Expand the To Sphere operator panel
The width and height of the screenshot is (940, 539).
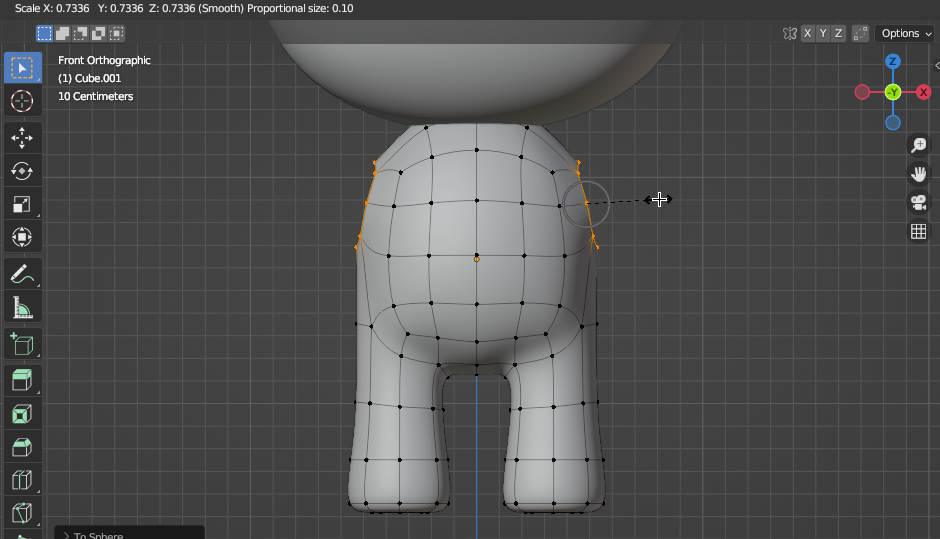(x=129, y=533)
